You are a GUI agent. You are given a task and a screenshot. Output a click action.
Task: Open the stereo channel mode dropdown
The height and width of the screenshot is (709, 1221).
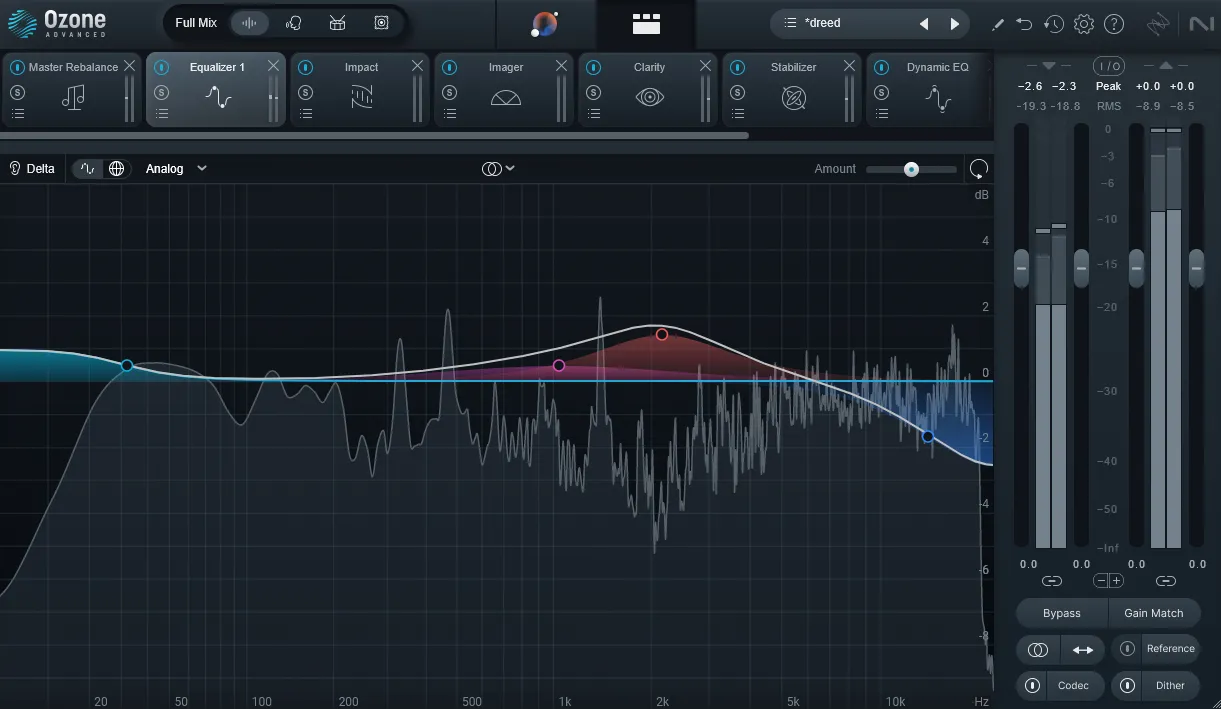[x=498, y=168]
